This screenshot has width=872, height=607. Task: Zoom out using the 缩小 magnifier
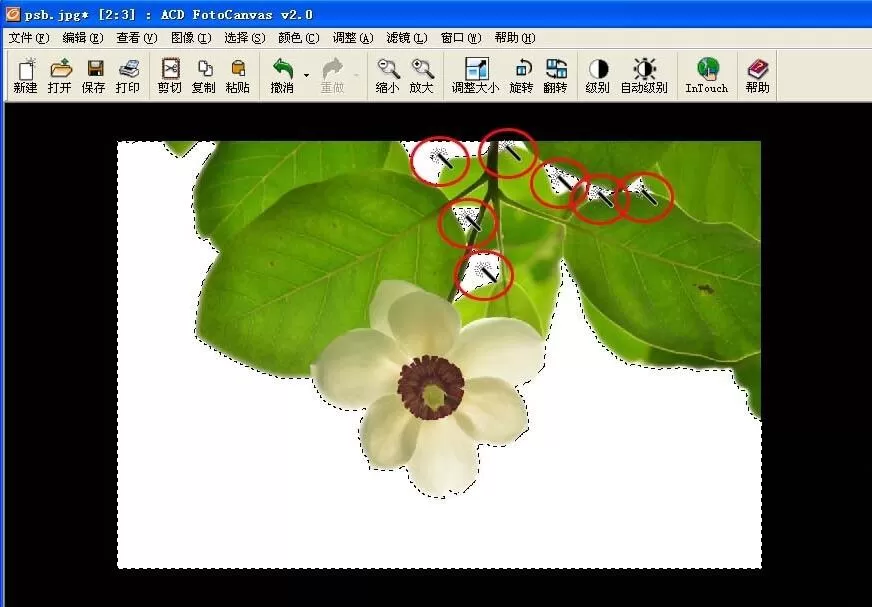pyautogui.click(x=388, y=76)
